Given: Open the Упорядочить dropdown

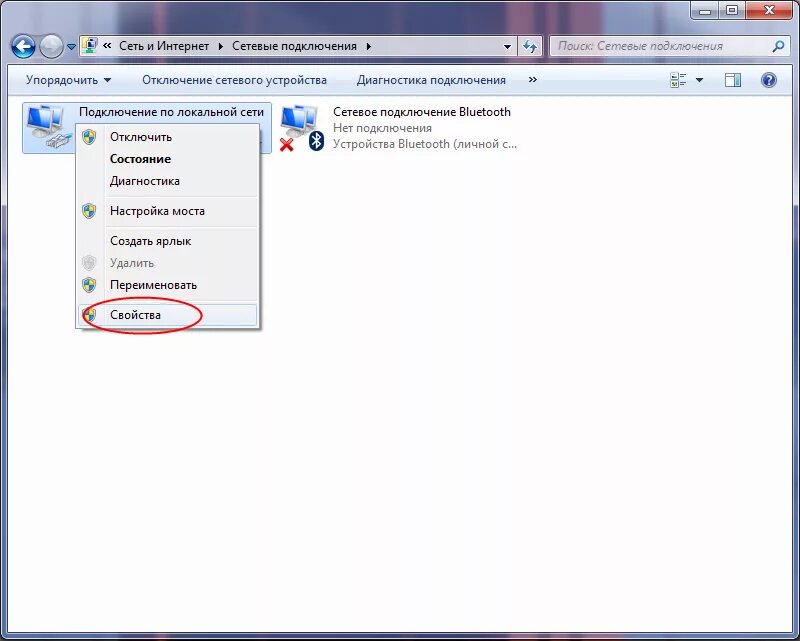Looking at the screenshot, I should 60,79.
